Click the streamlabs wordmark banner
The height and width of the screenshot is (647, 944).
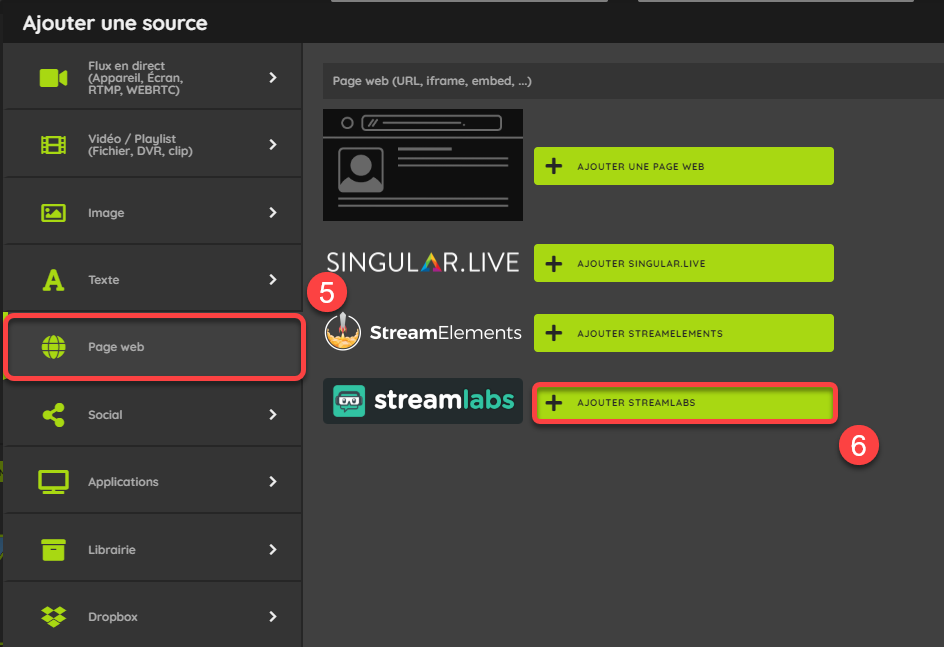[x=423, y=401]
